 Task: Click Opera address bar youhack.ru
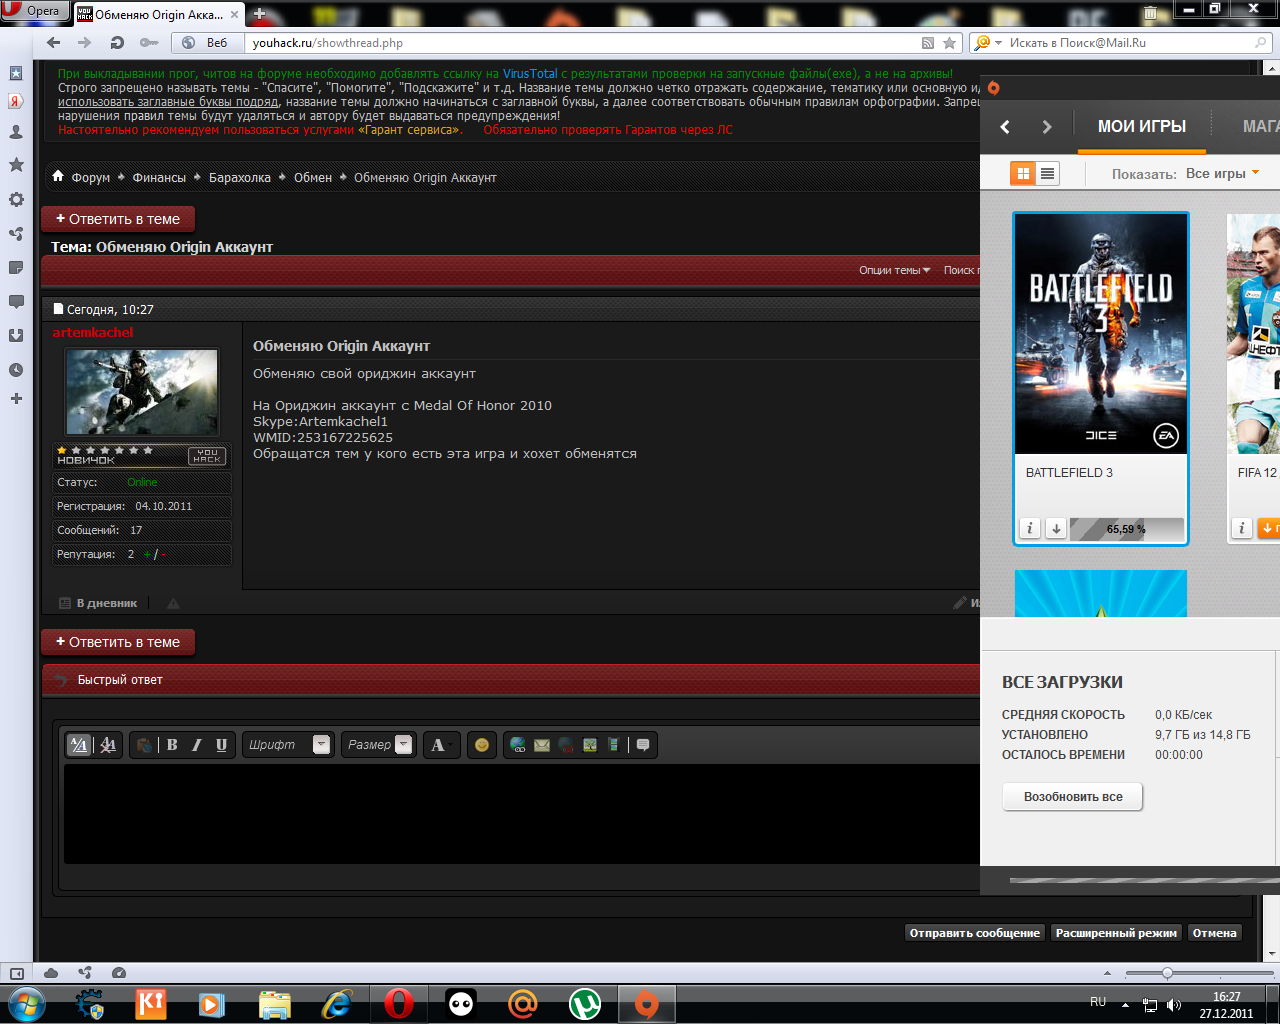[x=580, y=43]
